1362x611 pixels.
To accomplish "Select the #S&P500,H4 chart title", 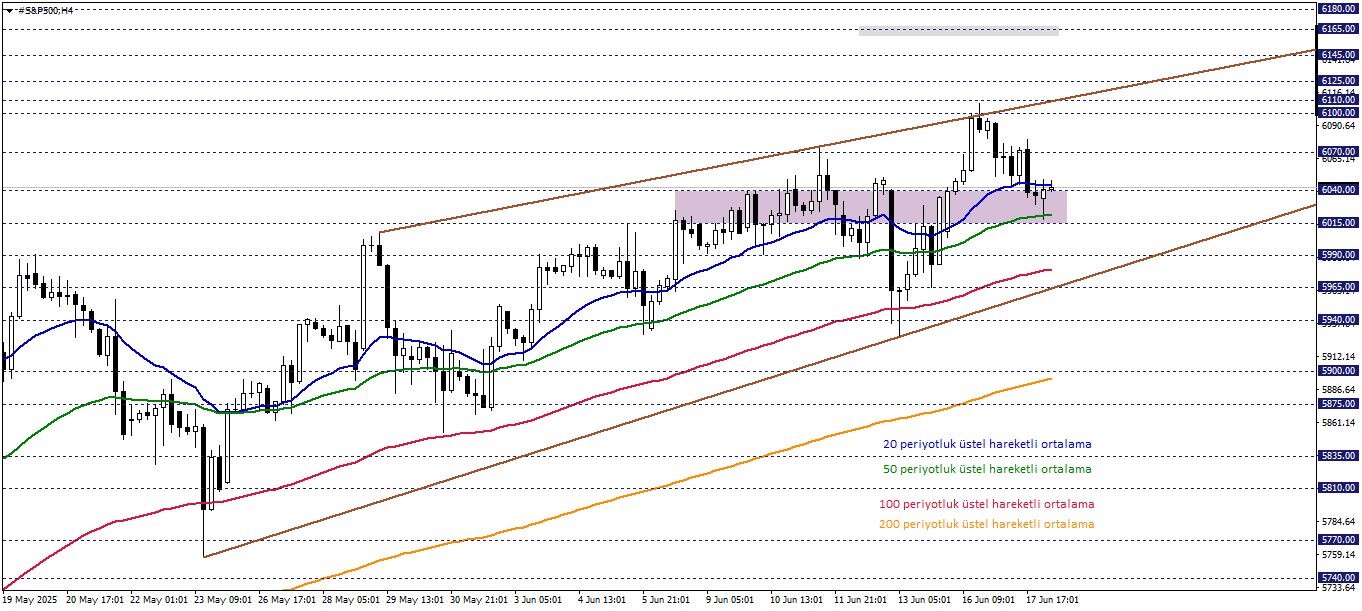I will pyautogui.click(x=46, y=10).
